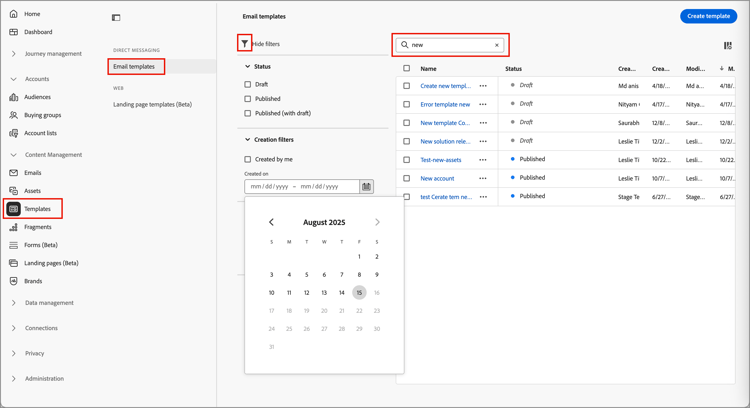
Task: Pick August 1 in the calendar
Action: coord(359,257)
